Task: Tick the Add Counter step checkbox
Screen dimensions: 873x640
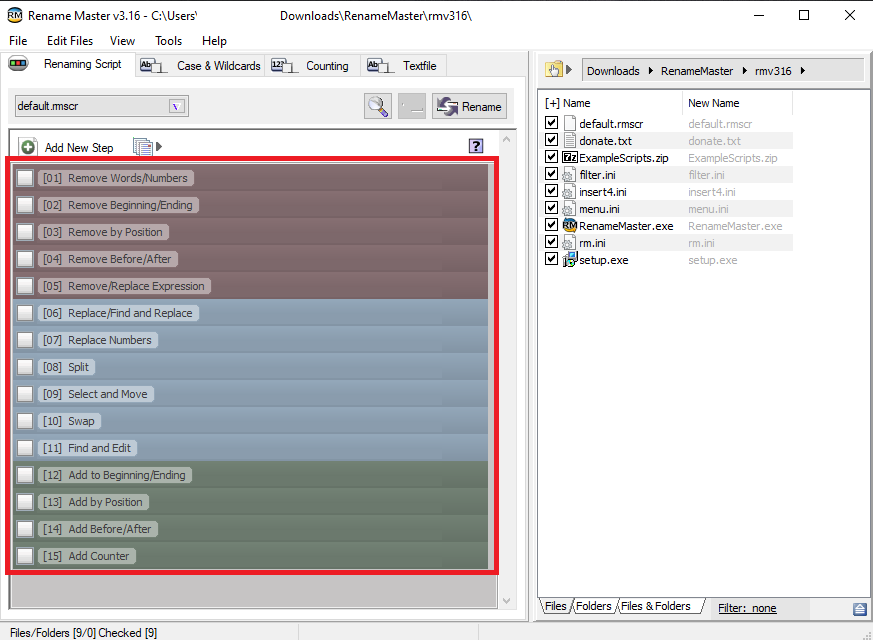Action: point(25,556)
